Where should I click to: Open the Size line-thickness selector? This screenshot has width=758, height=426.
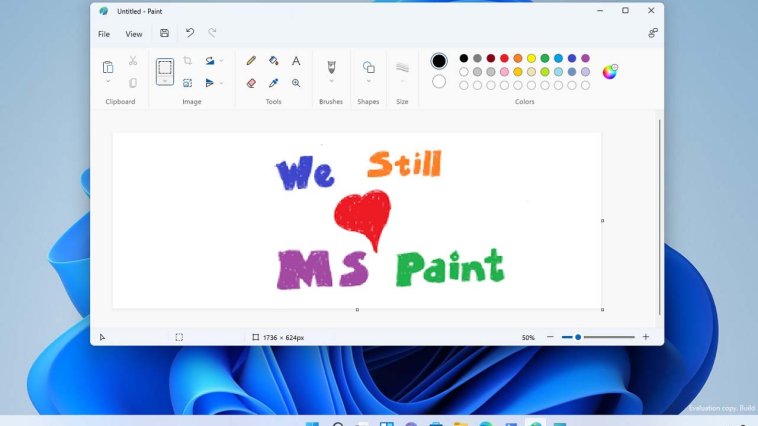[x=402, y=67]
